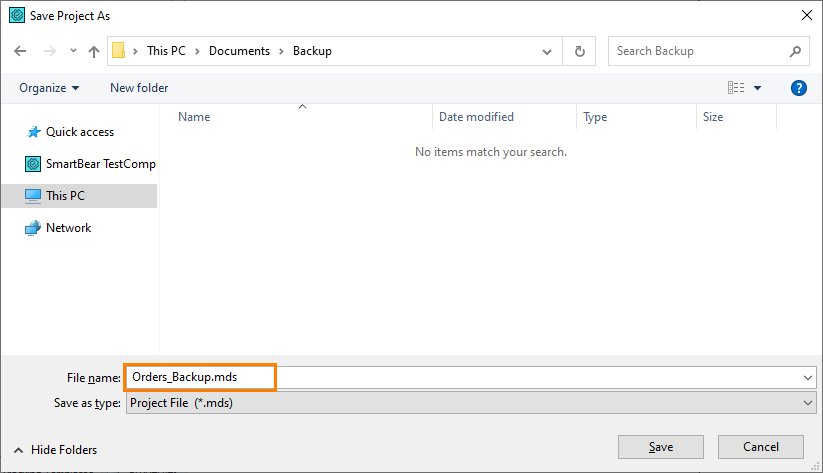Sort by Date modified column
823x473 pixels.
476,117
